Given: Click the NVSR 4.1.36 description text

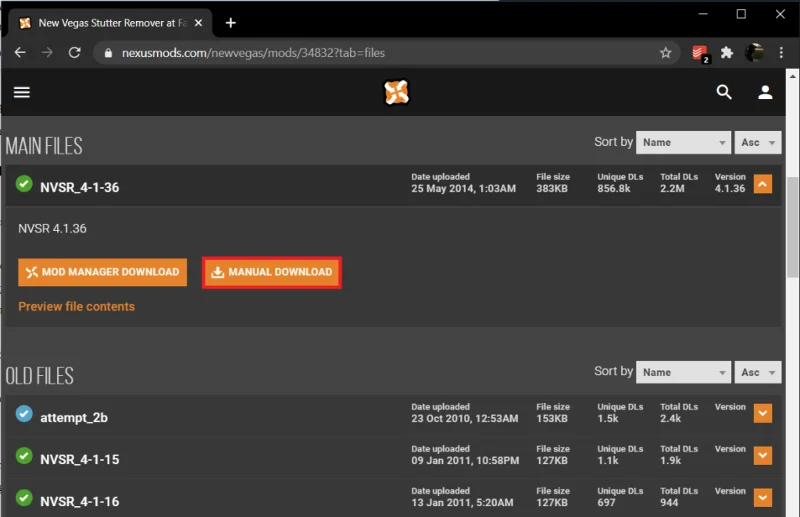Looking at the screenshot, I should [x=53, y=229].
